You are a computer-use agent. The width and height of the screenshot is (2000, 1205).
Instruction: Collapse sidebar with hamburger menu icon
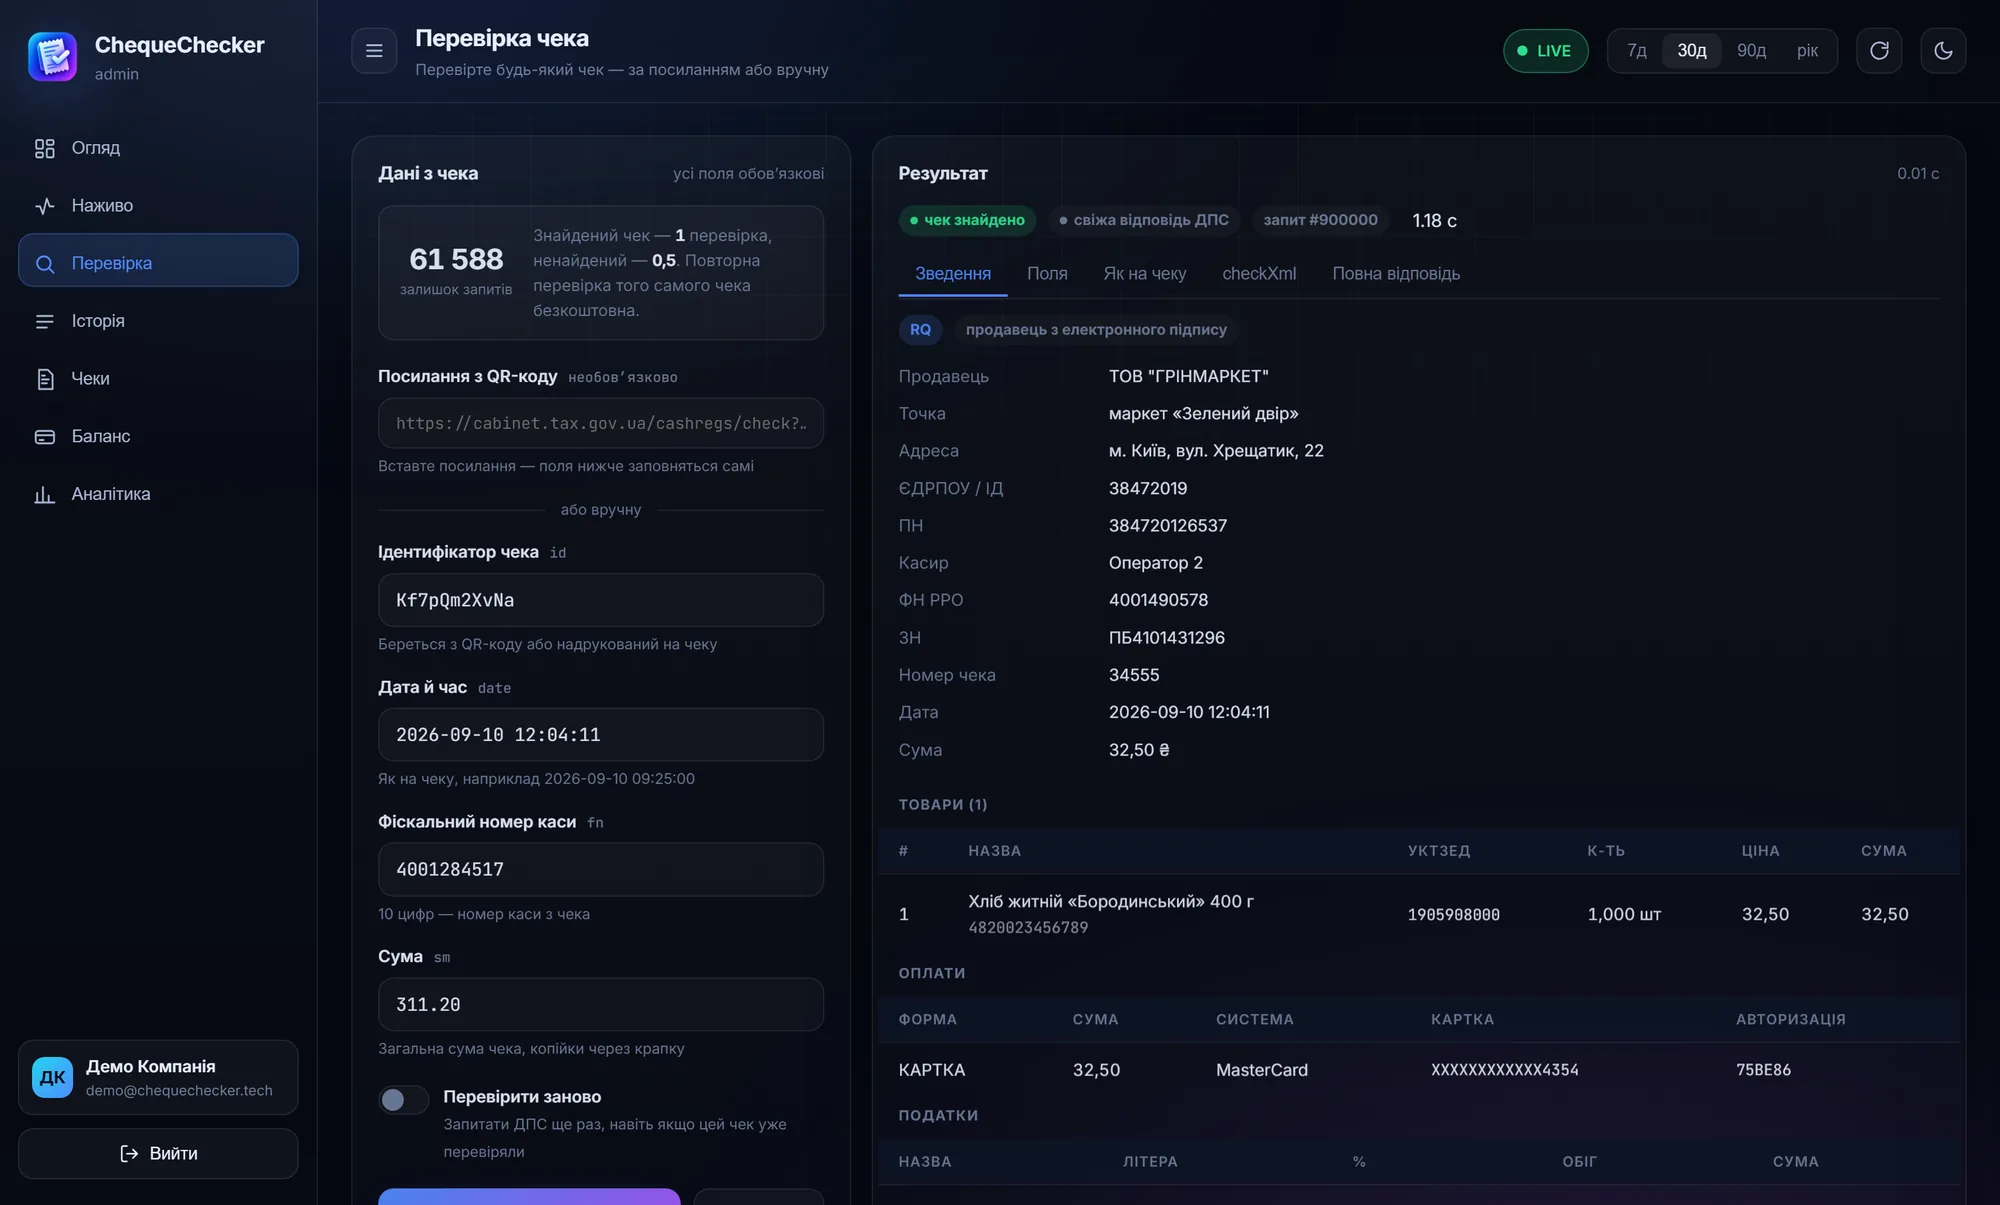(x=374, y=51)
